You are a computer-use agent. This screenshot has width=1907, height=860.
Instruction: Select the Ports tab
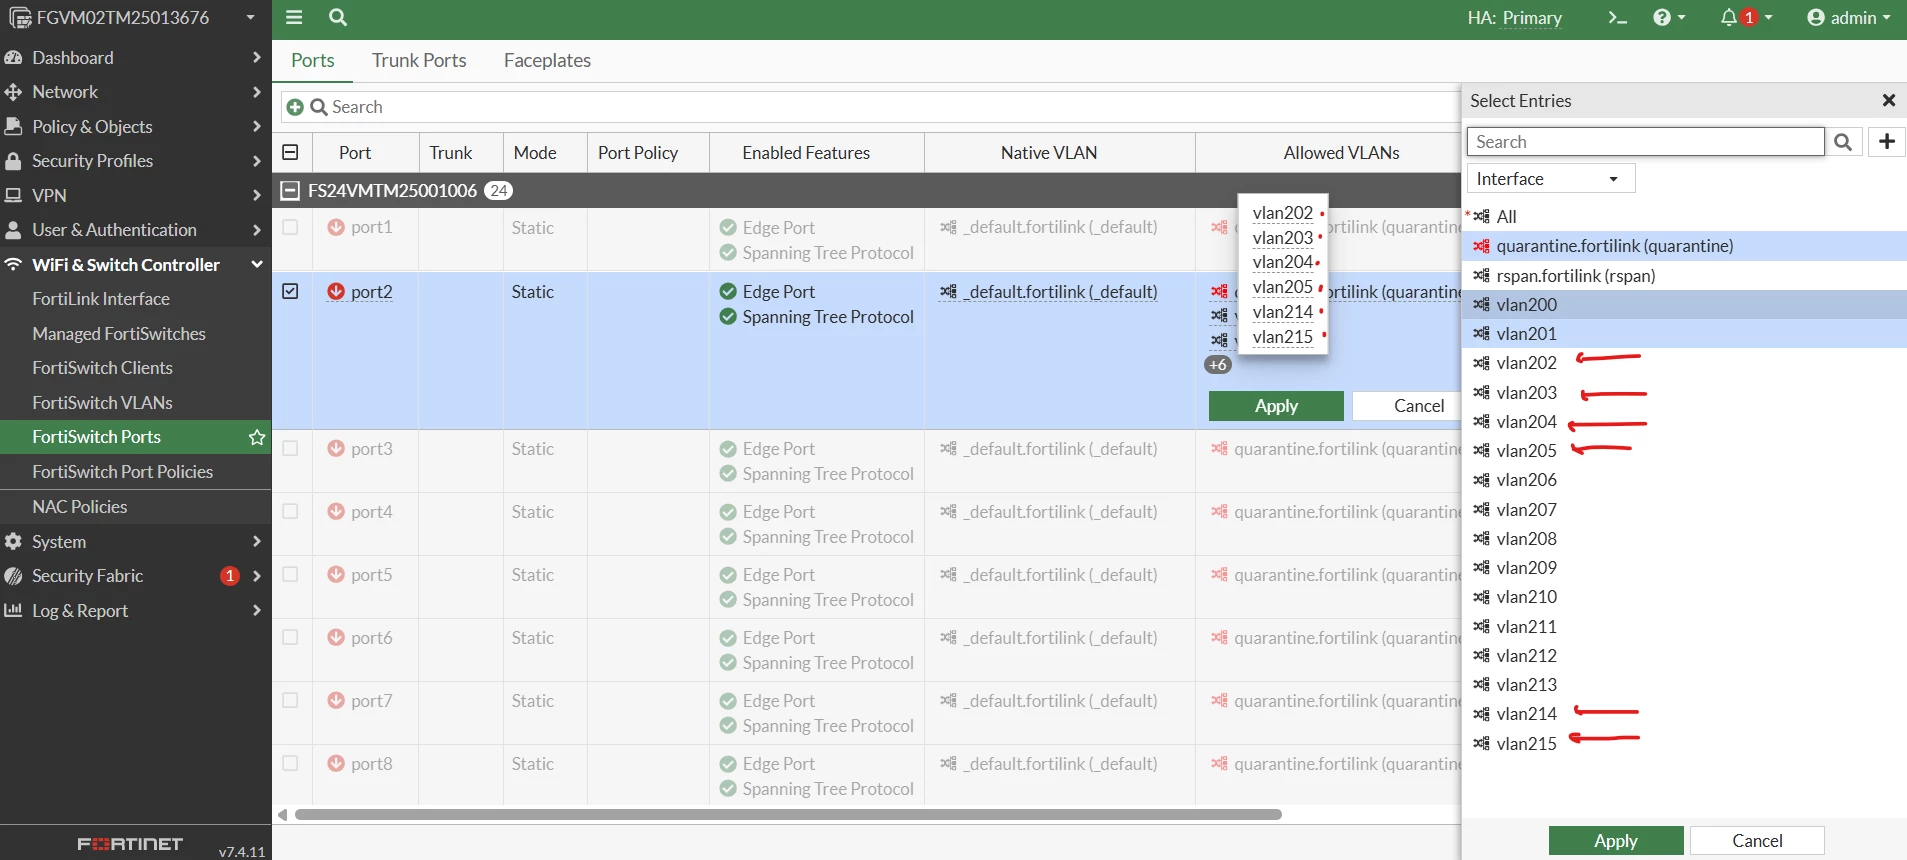pyautogui.click(x=313, y=61)
